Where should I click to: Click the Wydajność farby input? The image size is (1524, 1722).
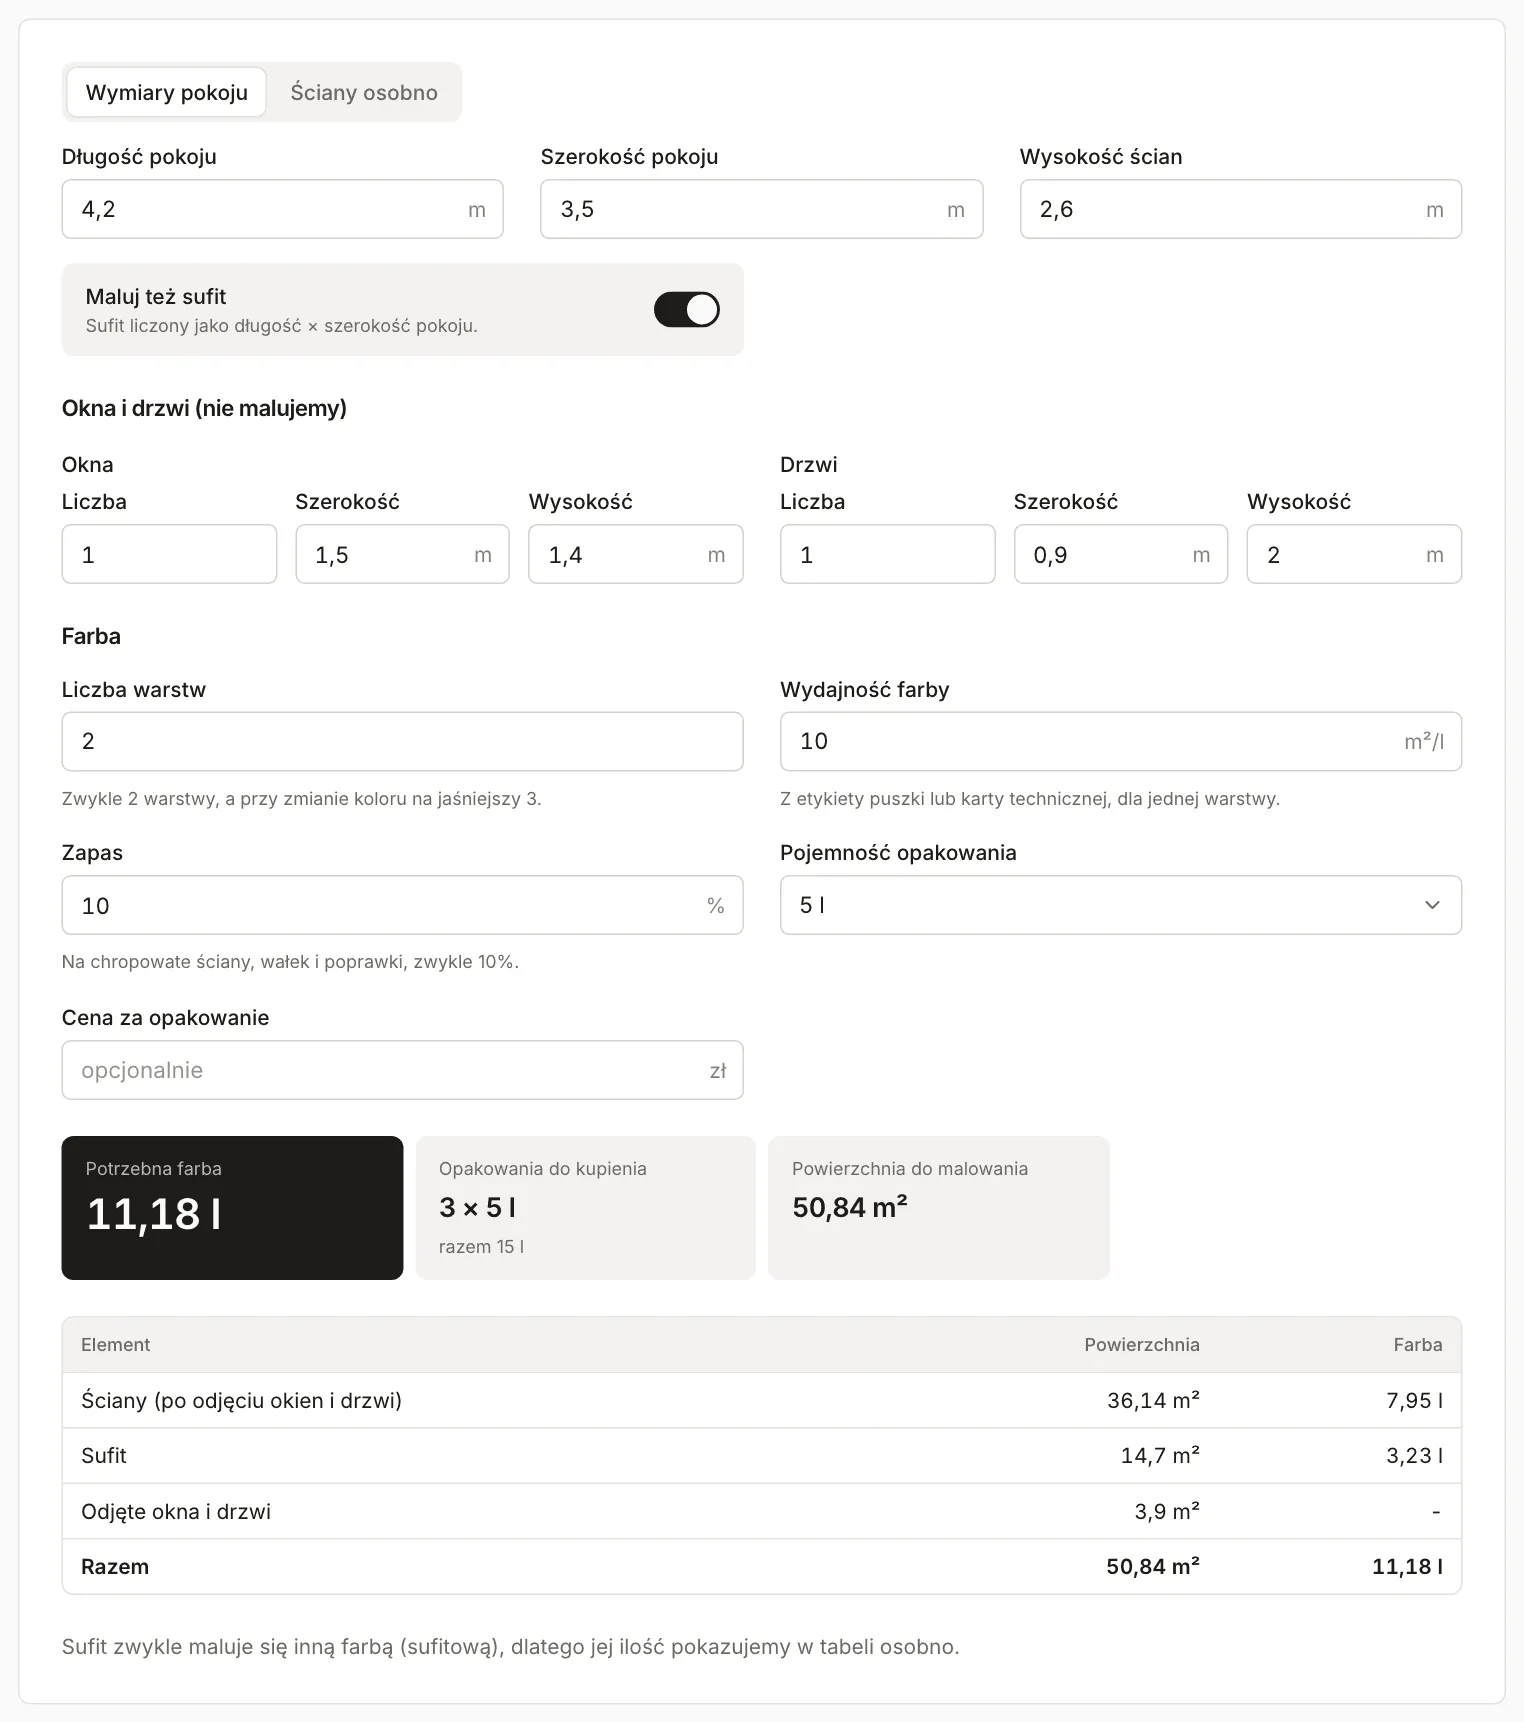1121,741
